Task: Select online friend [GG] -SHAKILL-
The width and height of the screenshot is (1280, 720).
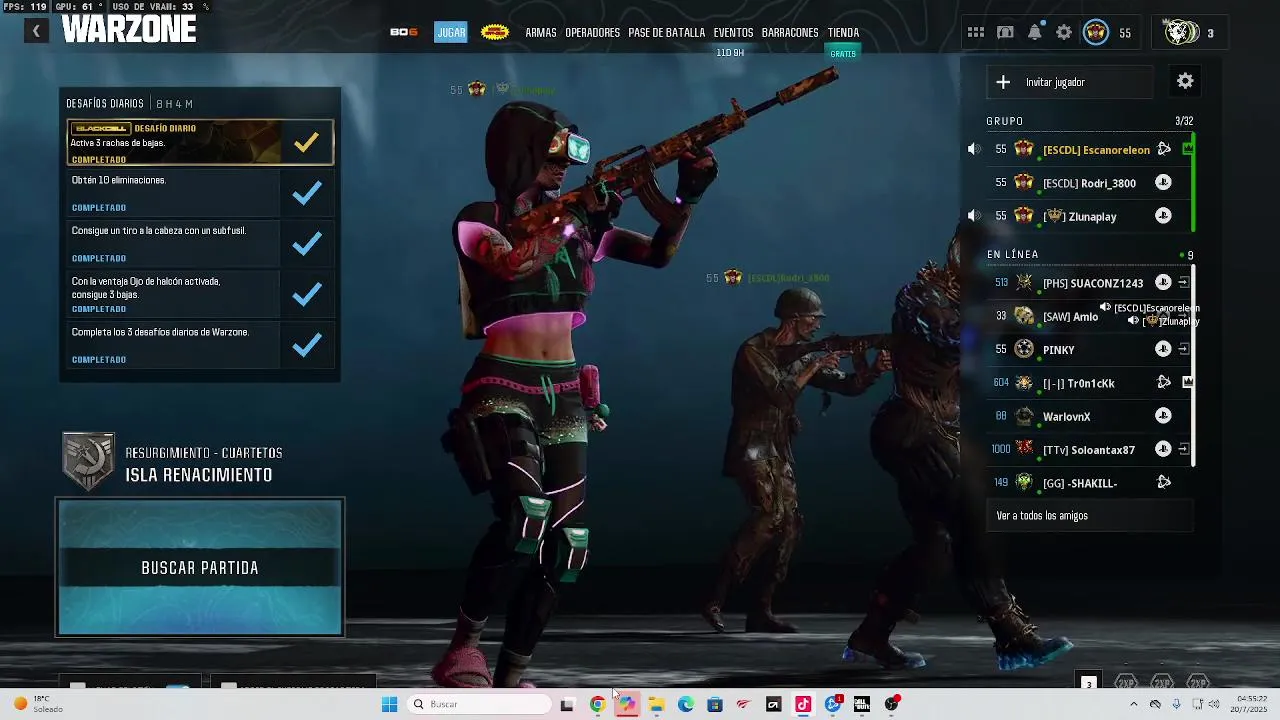Action: point(1088,483)
